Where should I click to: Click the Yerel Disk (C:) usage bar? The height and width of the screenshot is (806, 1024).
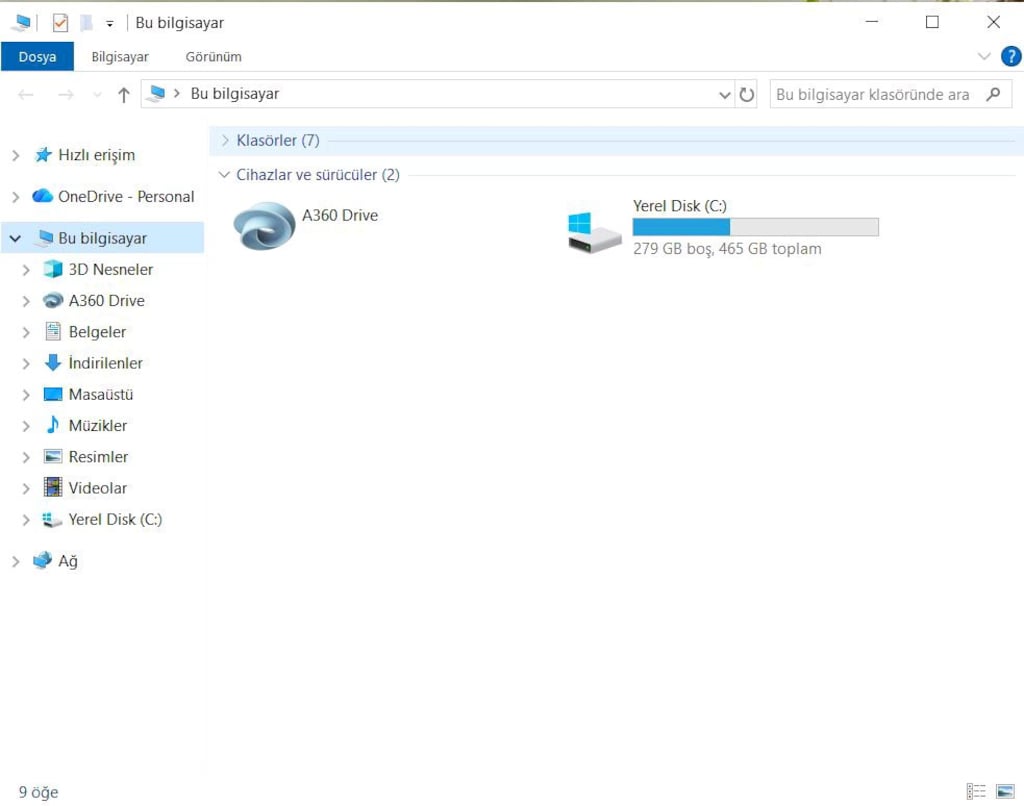[x=756, y=227]
